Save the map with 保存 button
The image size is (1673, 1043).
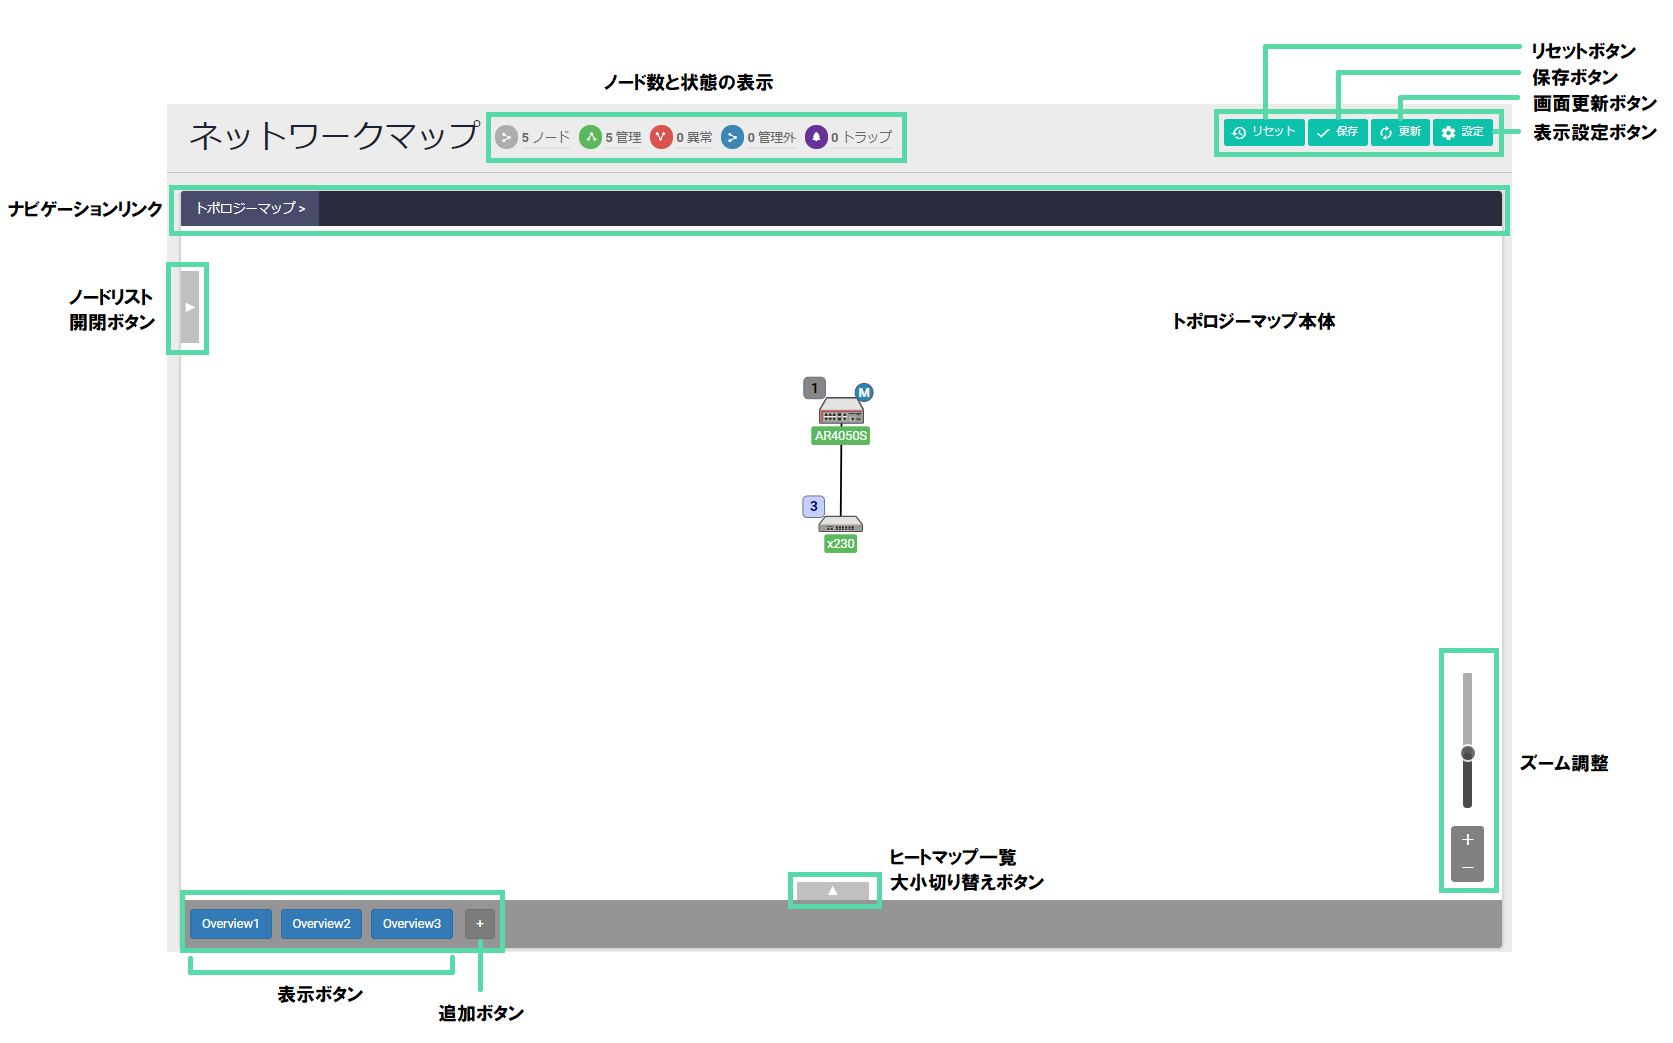click(x=1338, y=132)
